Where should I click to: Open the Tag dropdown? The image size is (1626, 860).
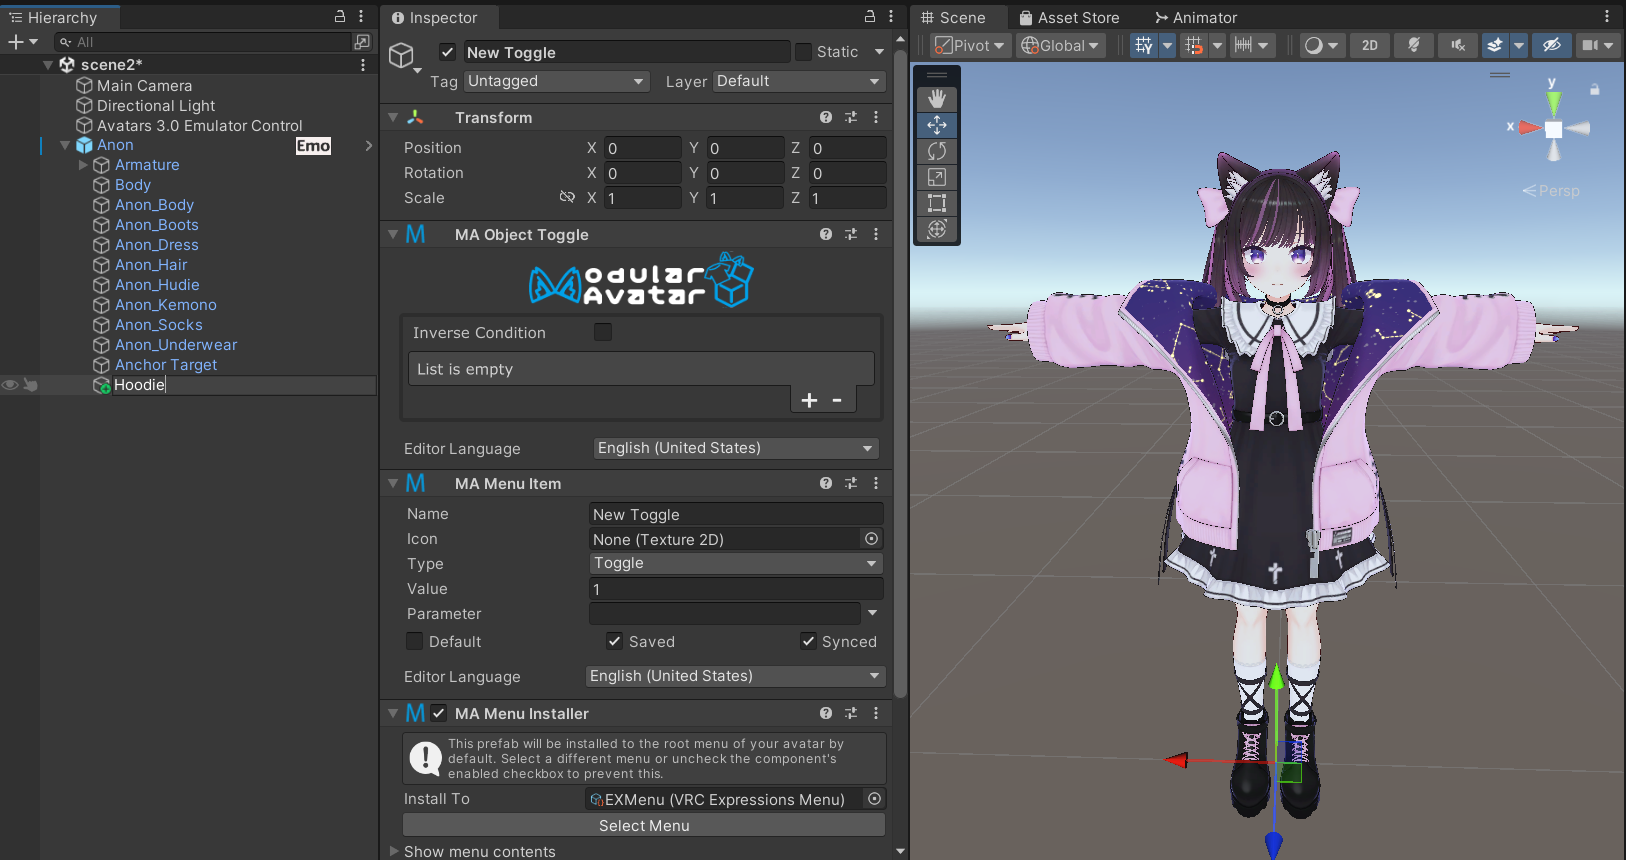tap(557, 81)
